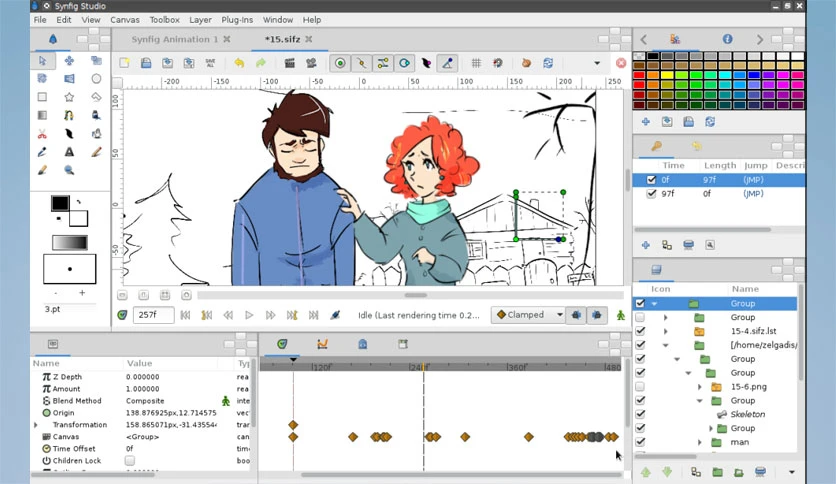Screen dimensions: 836x484
Task: Open the Clamped interpolation dropdown
Action: pyautogui.click(x=528, y=315)
